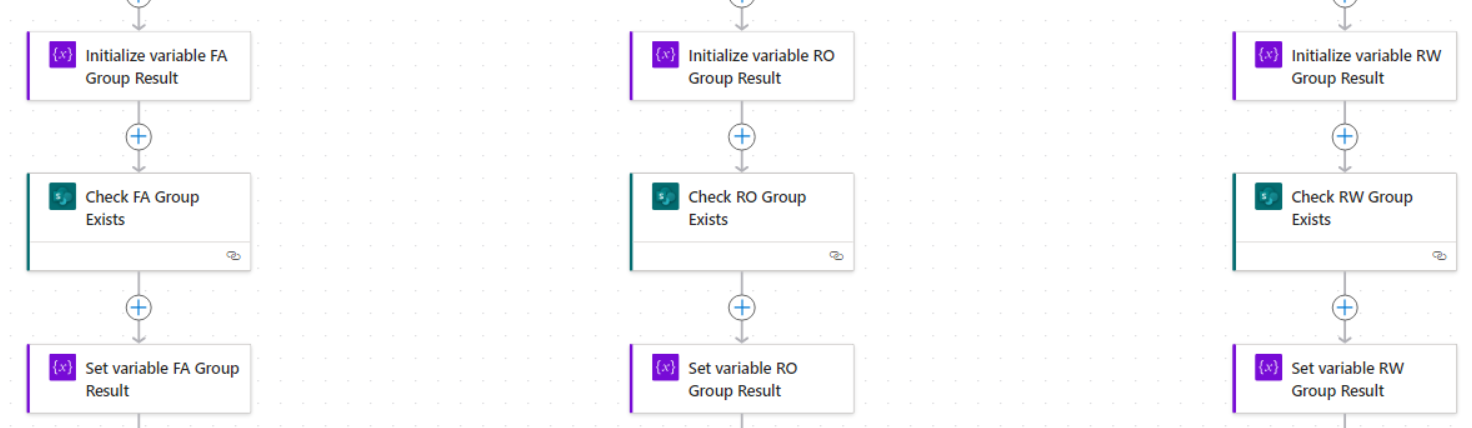Click connection link icon on Check RO Group Exists
Image resolution: width=1472 pixels, height=428 pixels.
click(x=837, y=256)
